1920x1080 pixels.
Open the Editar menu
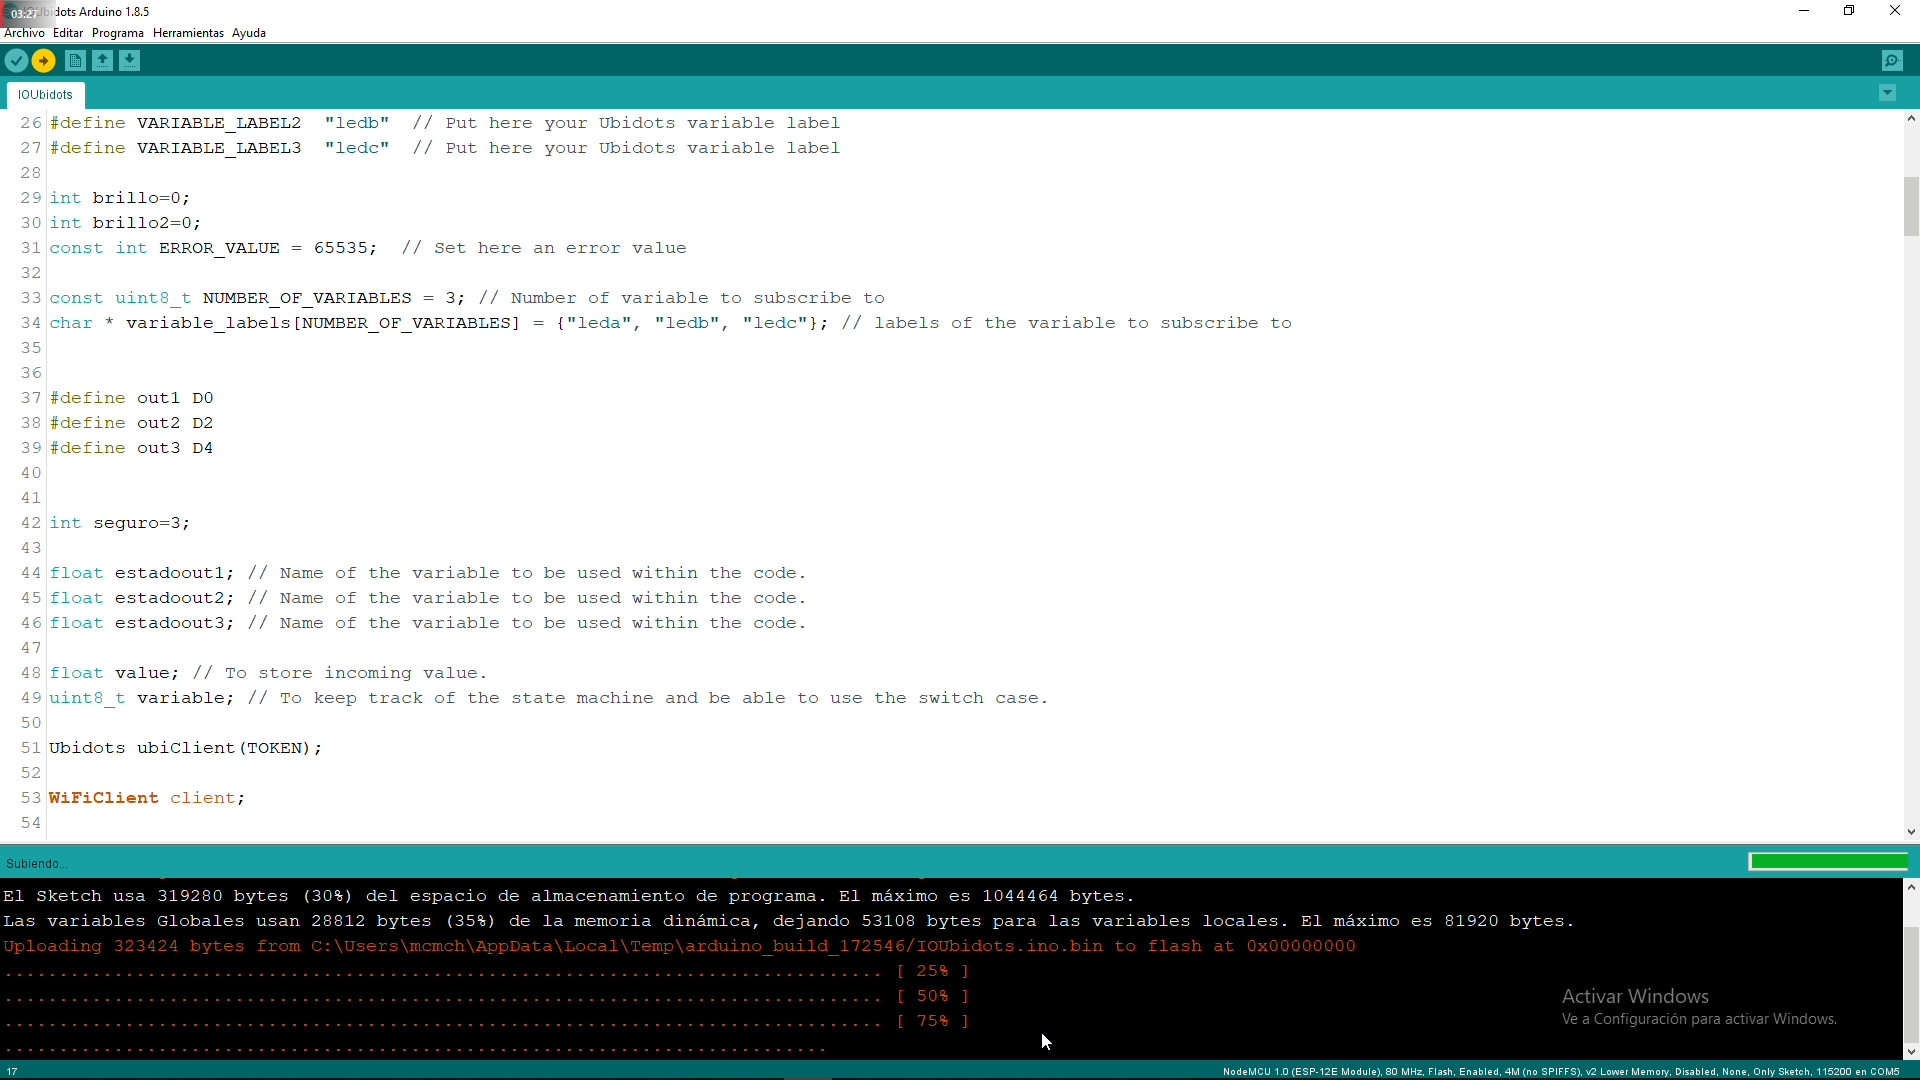(x=68, y=33)
